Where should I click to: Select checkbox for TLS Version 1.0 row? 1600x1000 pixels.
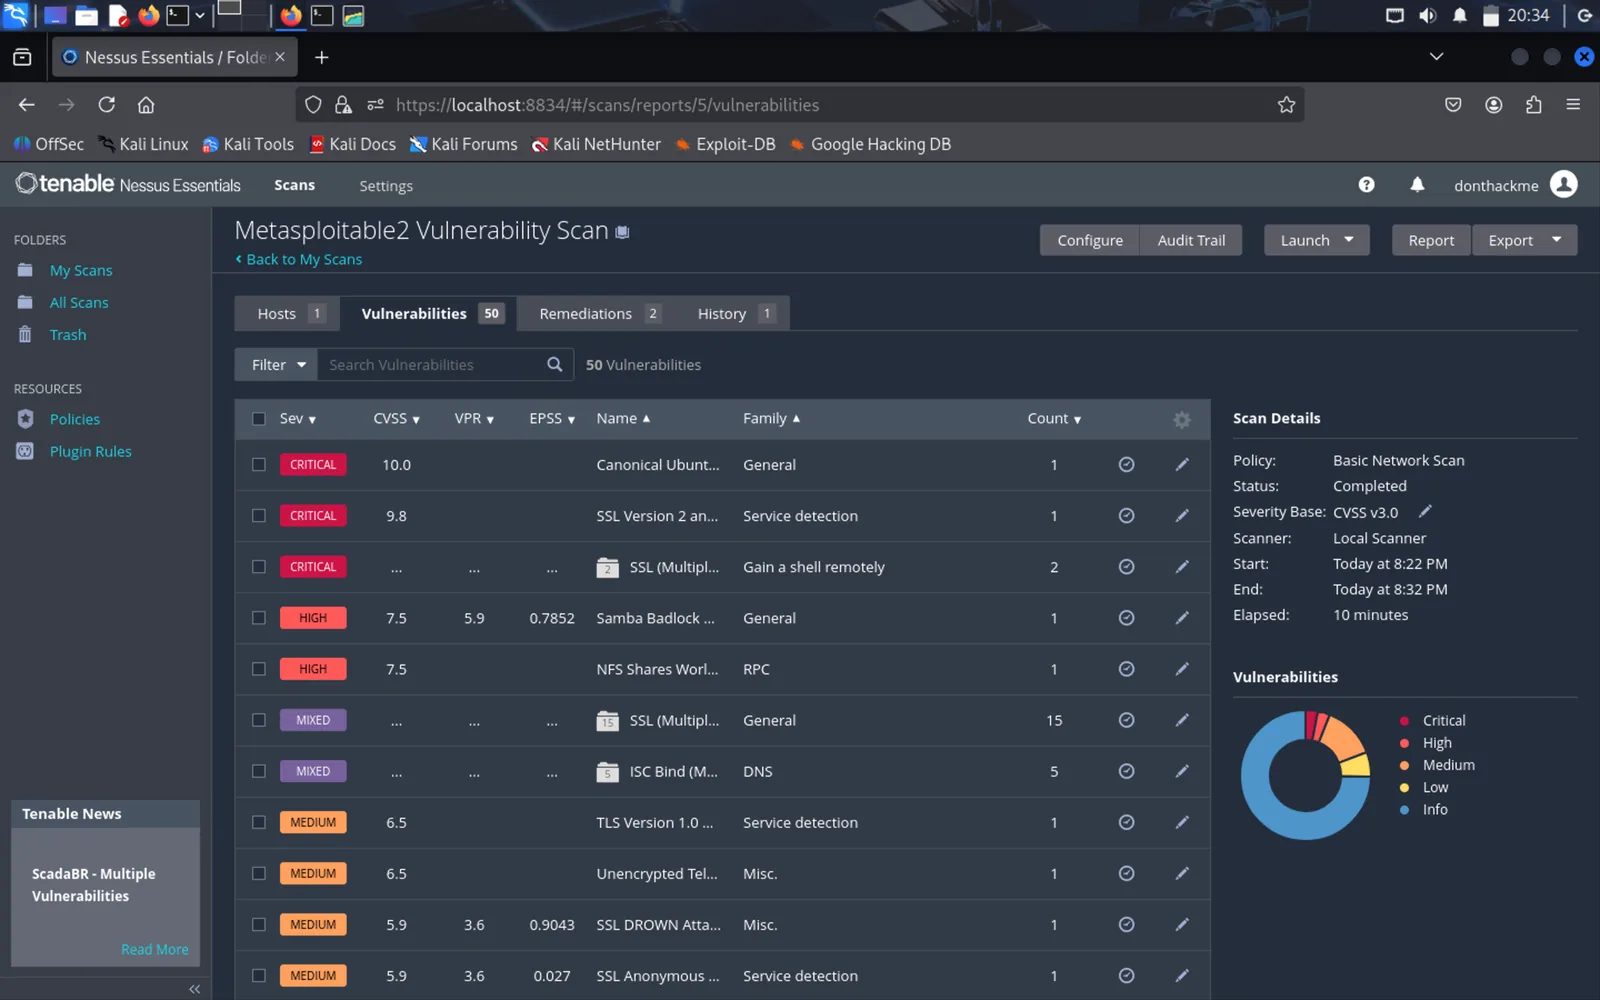point(259,822)
